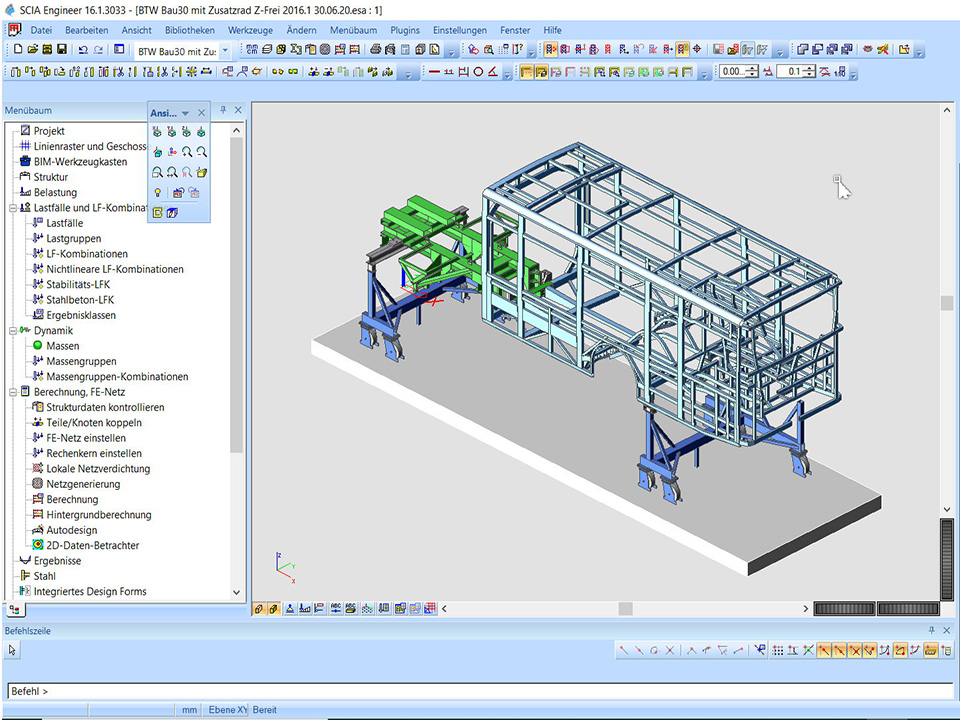Select LF-Kombinationen in the menu tree

pos(86,254)
